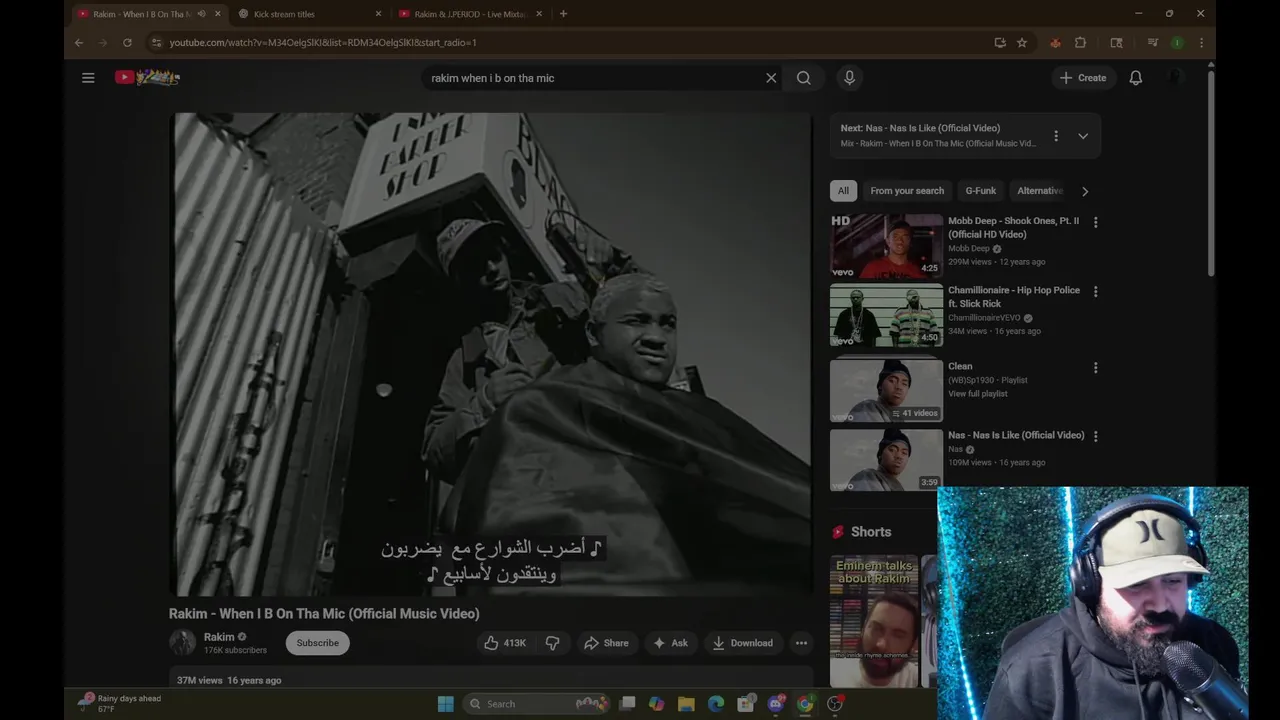The width and height of the screenshot is (1280, 720).
Task: Start voice search with the microphone
Action: (849, 78)
